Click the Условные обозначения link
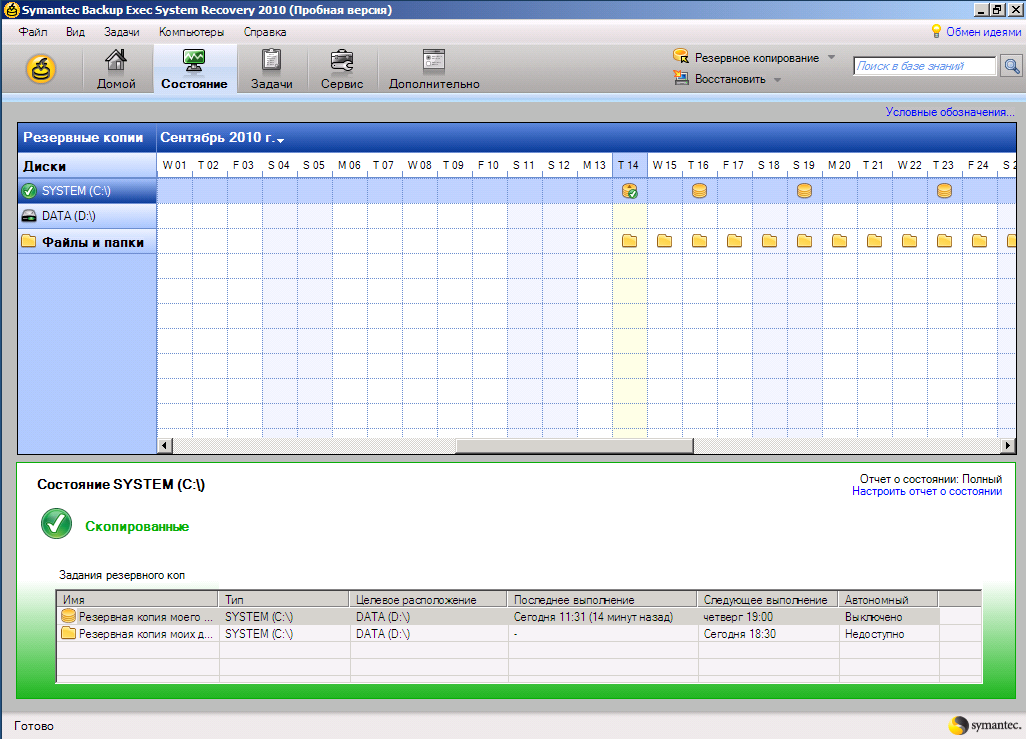The image size is (1026, 739). pyautogui.click(x=949, y=112)
